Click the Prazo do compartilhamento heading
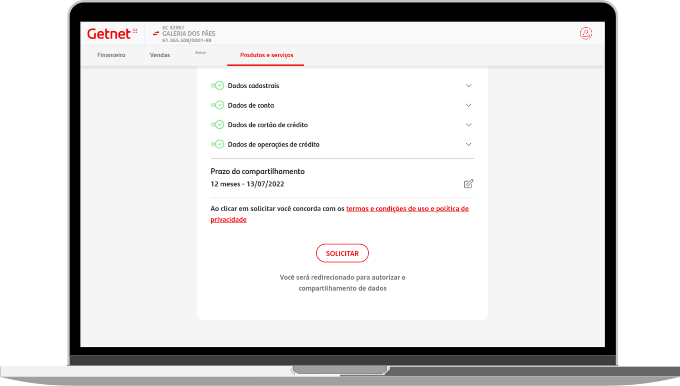The image size is (680, 386). (258, 171)
